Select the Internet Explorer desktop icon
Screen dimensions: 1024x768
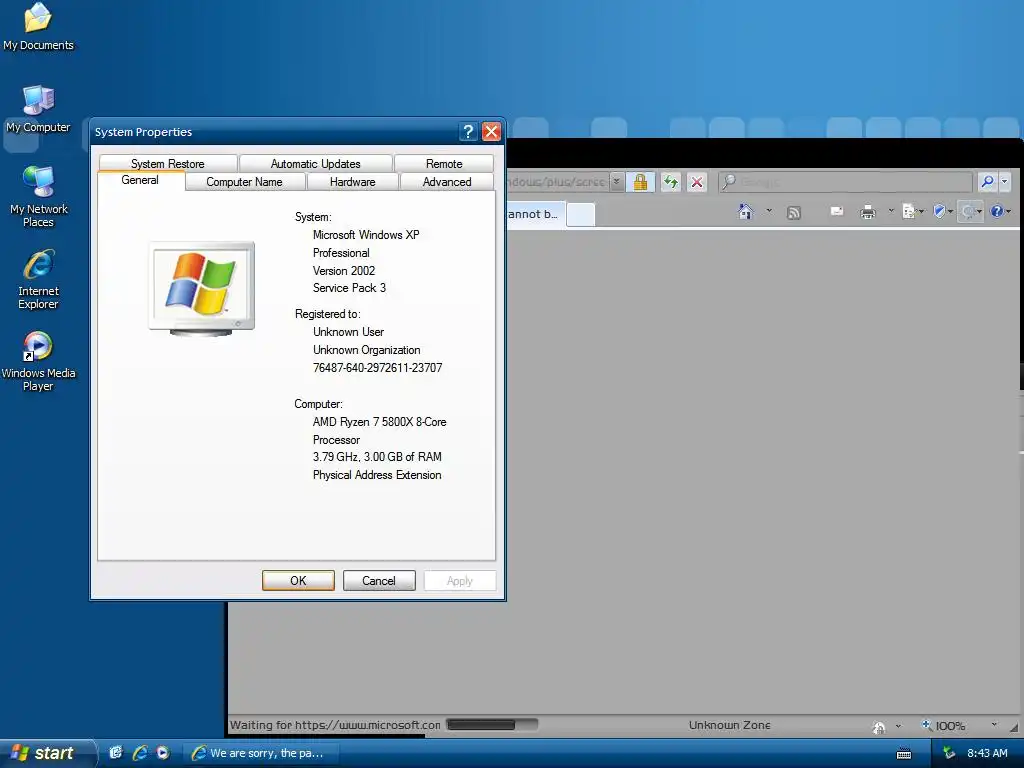(x=38, y=279)
